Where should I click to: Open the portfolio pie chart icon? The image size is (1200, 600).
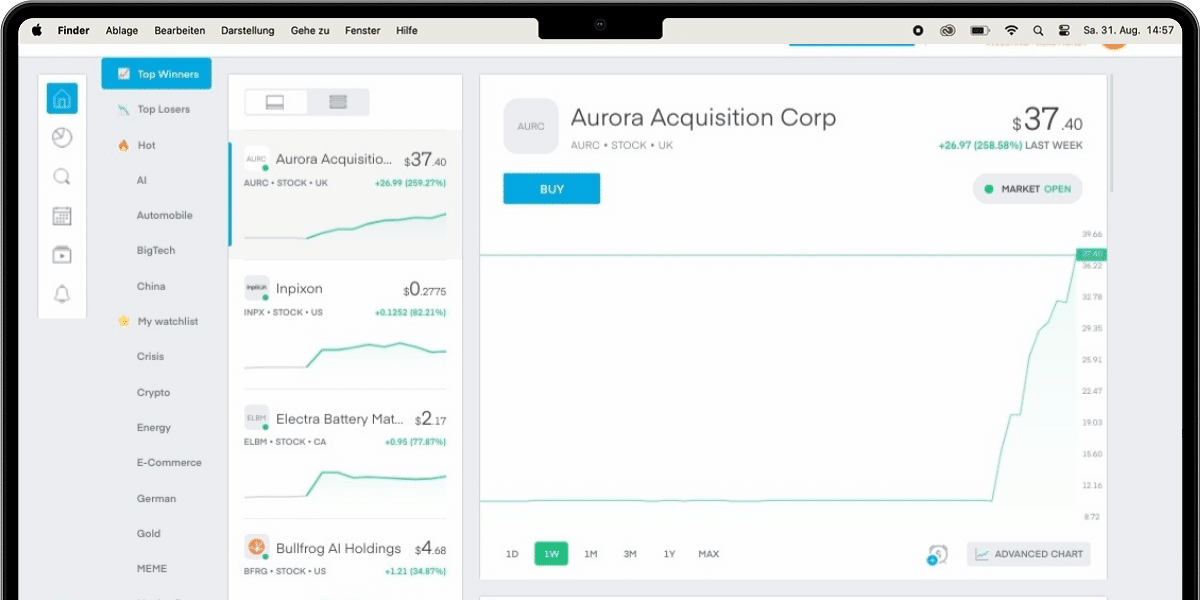(62, 138)
